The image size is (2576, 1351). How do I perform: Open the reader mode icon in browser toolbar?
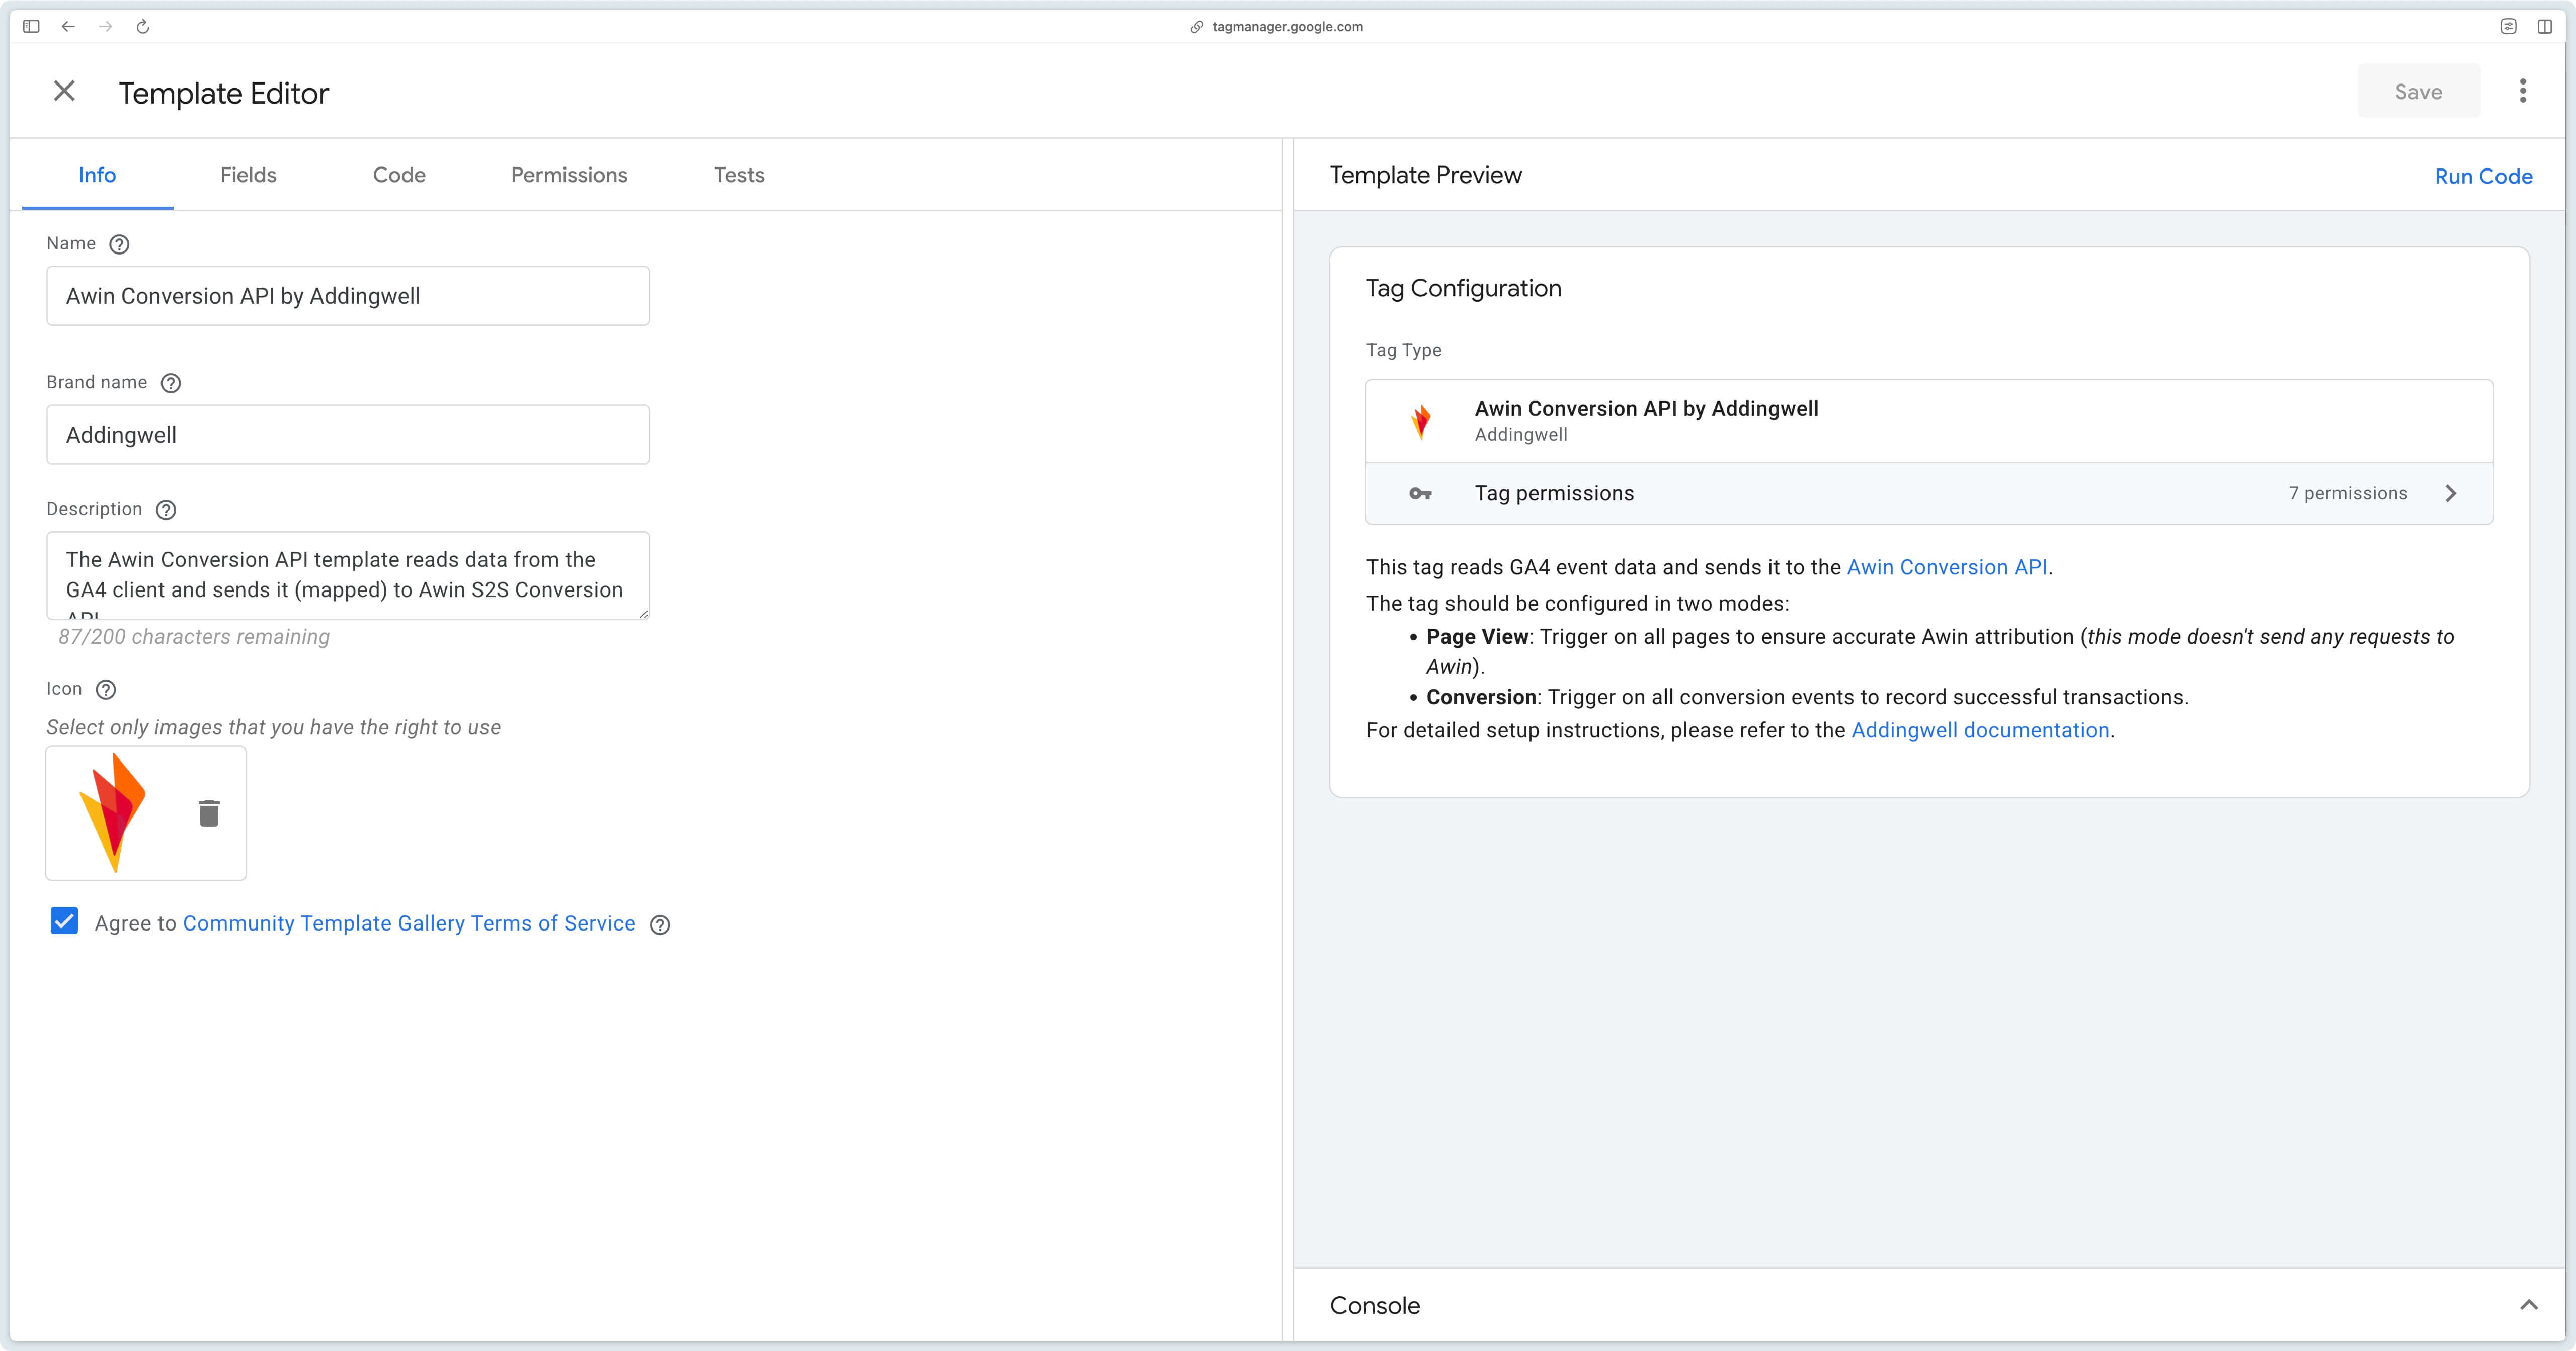(2508, 26)
